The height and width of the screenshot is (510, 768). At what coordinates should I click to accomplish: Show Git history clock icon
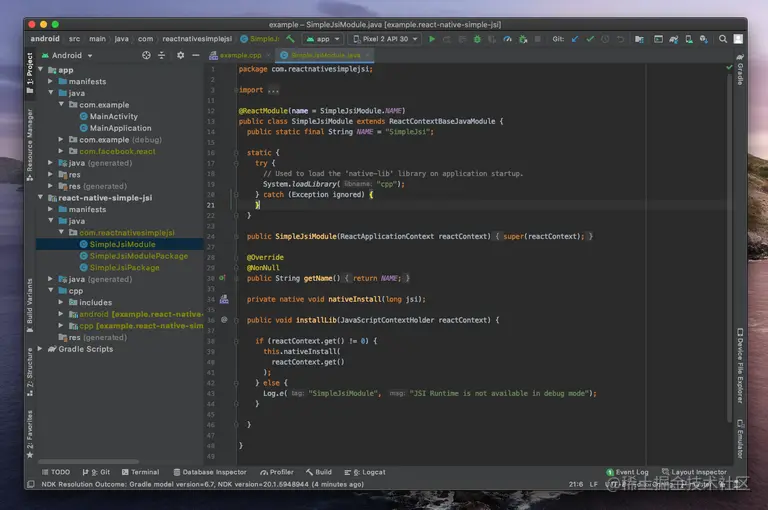605,39
